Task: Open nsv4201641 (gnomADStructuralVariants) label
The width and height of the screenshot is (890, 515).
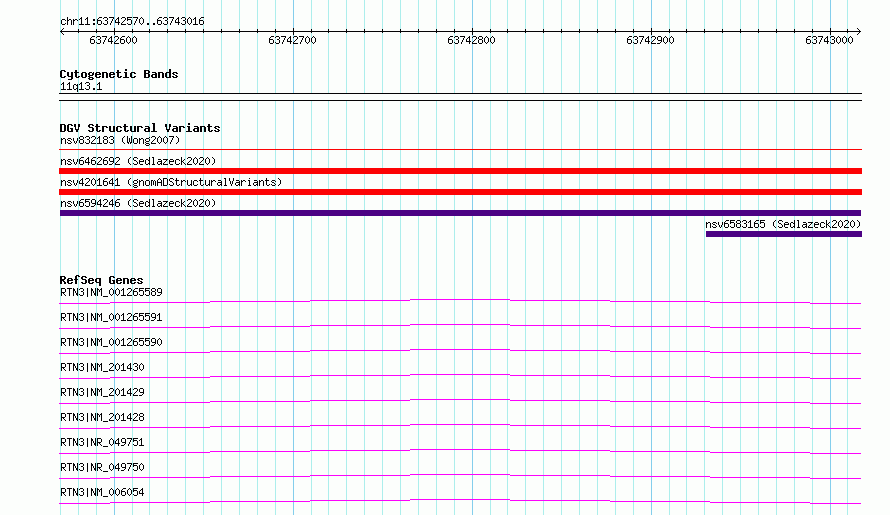Action: point(171,182)
